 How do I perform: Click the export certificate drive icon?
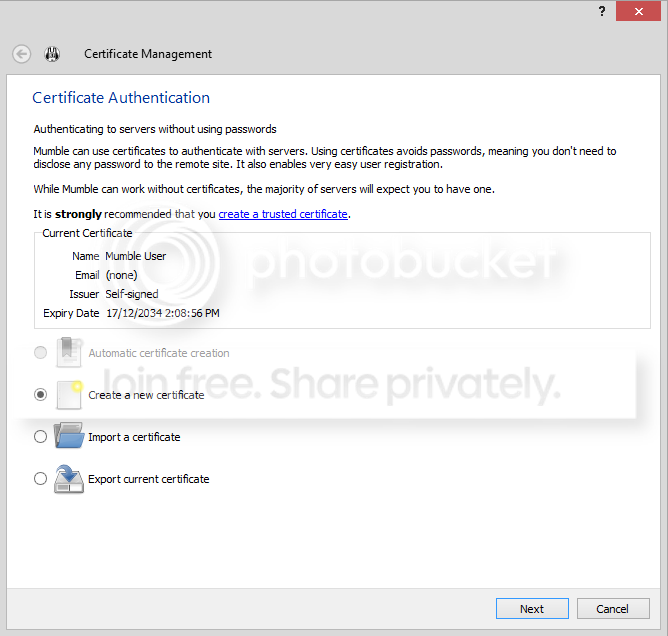pyautogui.click(x=69, y=479)
